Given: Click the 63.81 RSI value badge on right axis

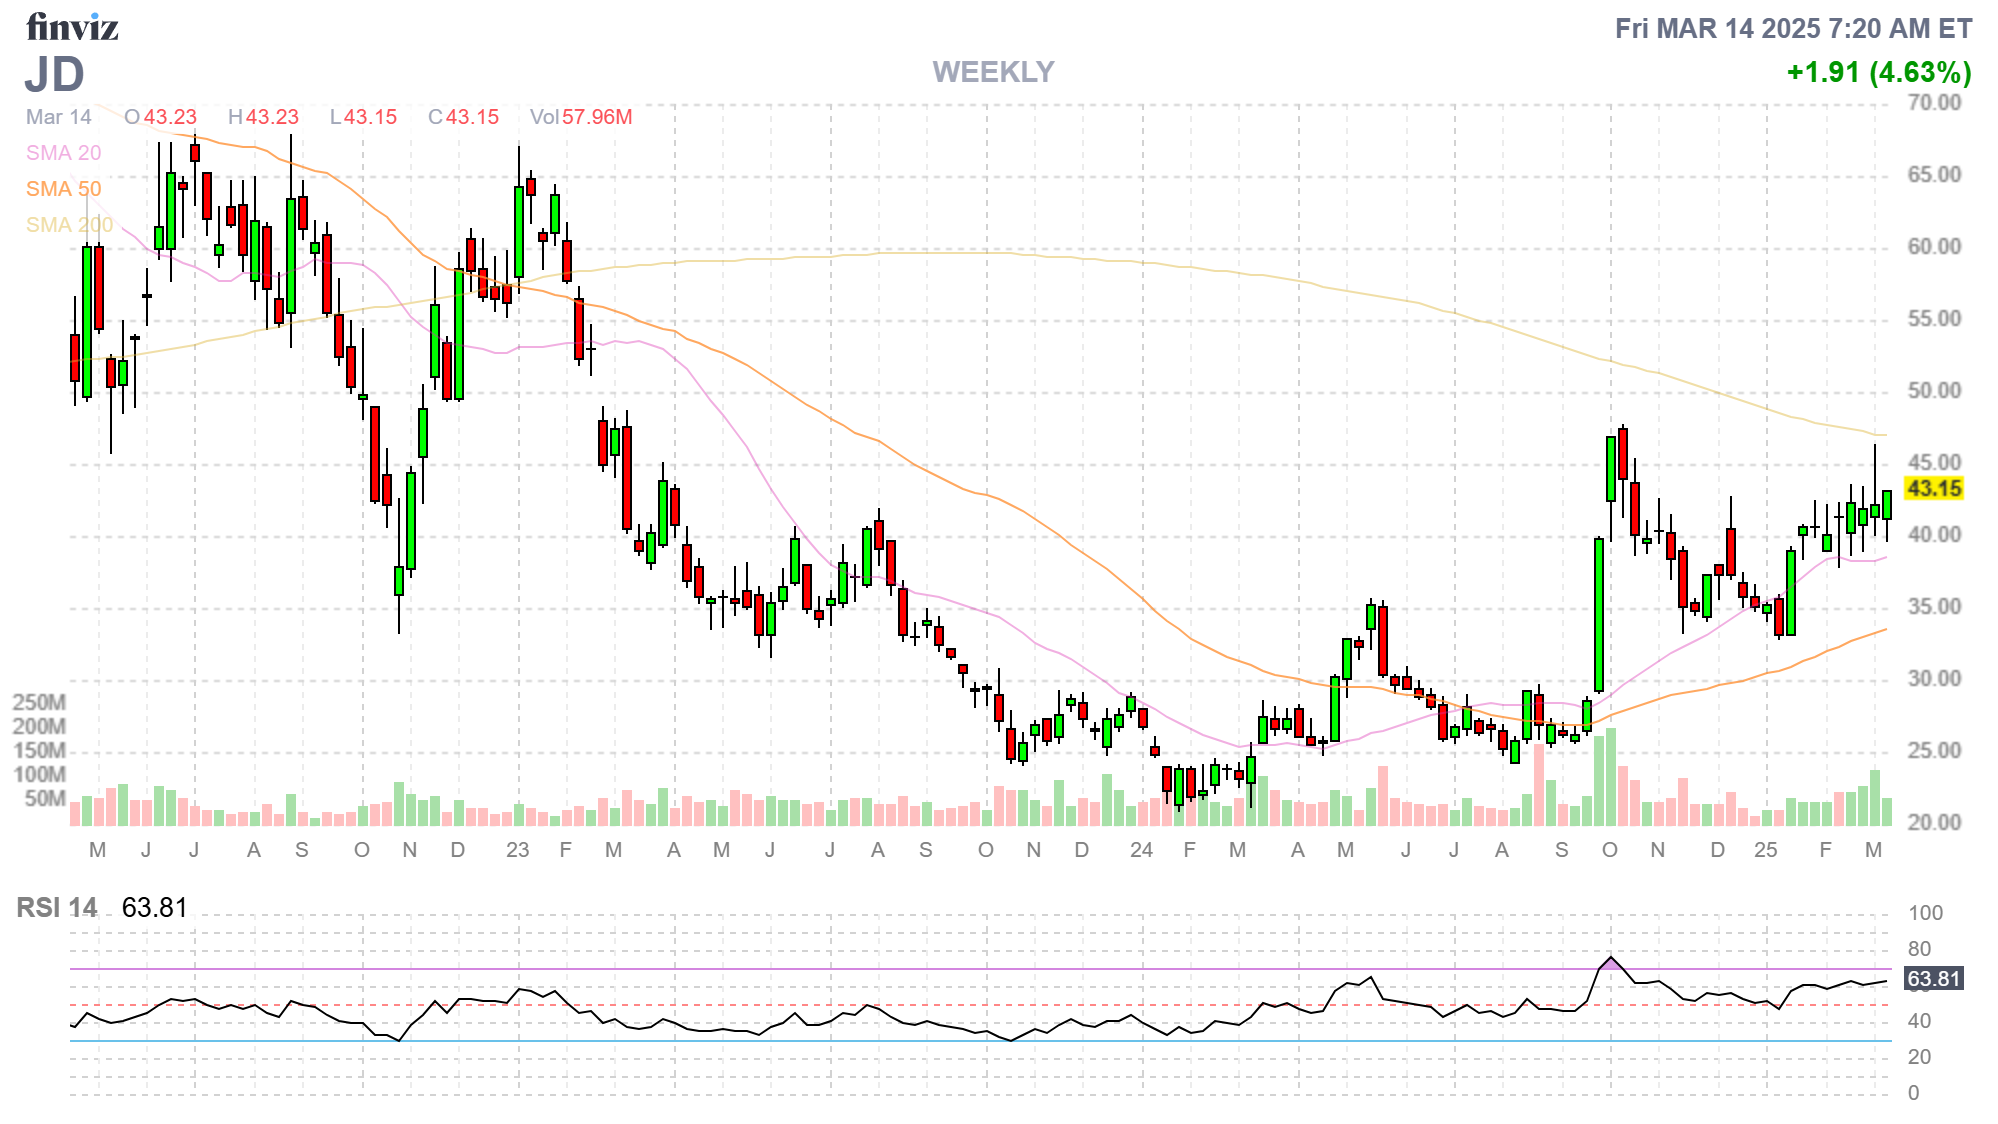Looking at the screenshot, I should coord(1934,979).
